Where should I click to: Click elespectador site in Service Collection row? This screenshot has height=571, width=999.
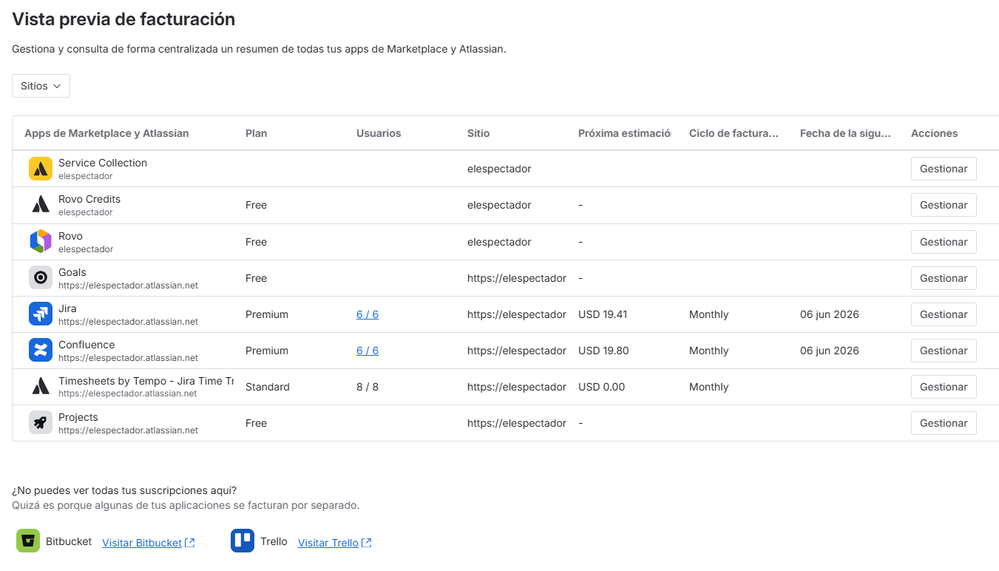point(499,169)
